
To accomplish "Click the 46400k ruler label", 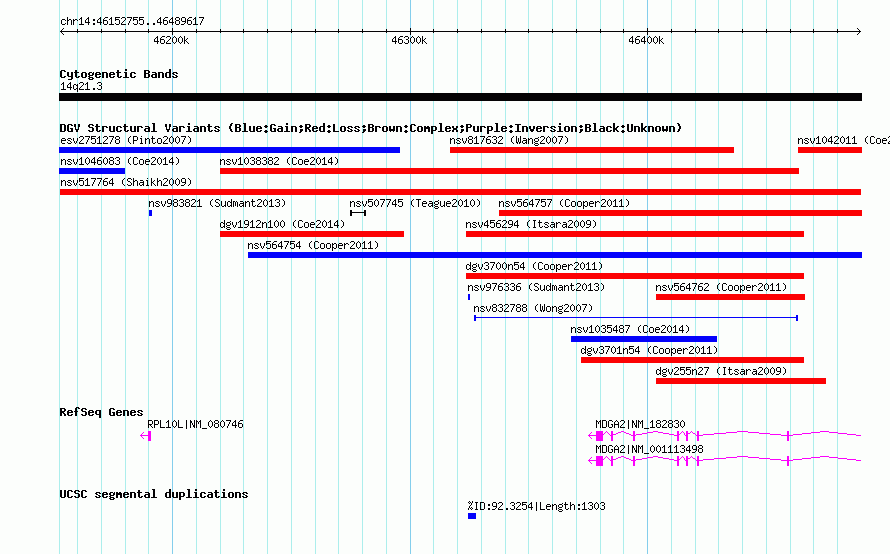I will point(646,40).
